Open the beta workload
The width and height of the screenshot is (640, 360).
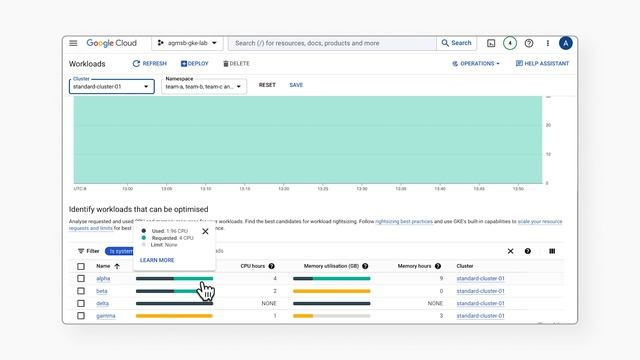(x=102, y=291)
